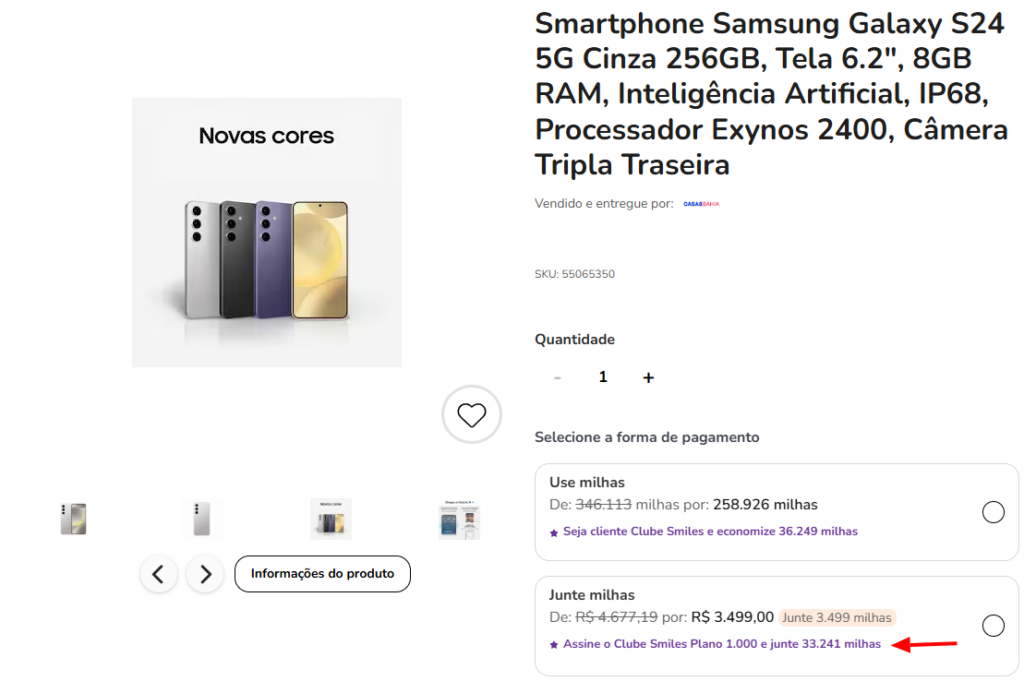
Task: Open Assine o Clube Smiles Plano 1.000 link
Action: click(x=722, y=644)
